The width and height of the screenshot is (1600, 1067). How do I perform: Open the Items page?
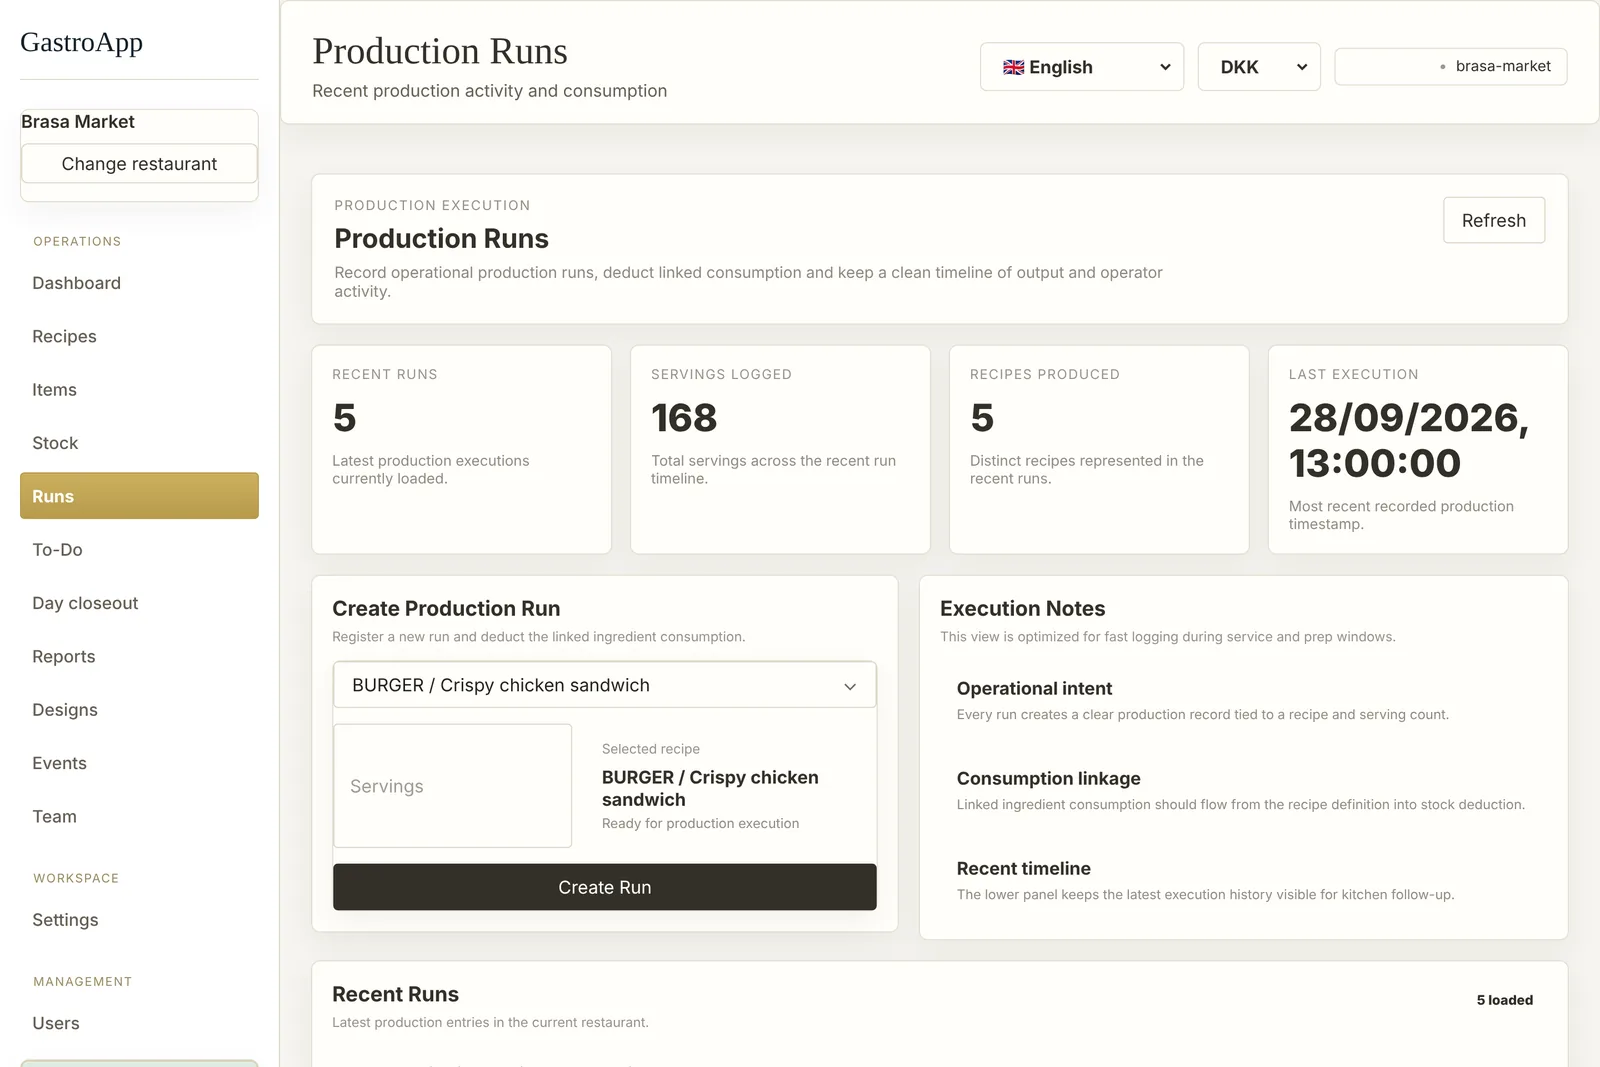click(139, 390)
